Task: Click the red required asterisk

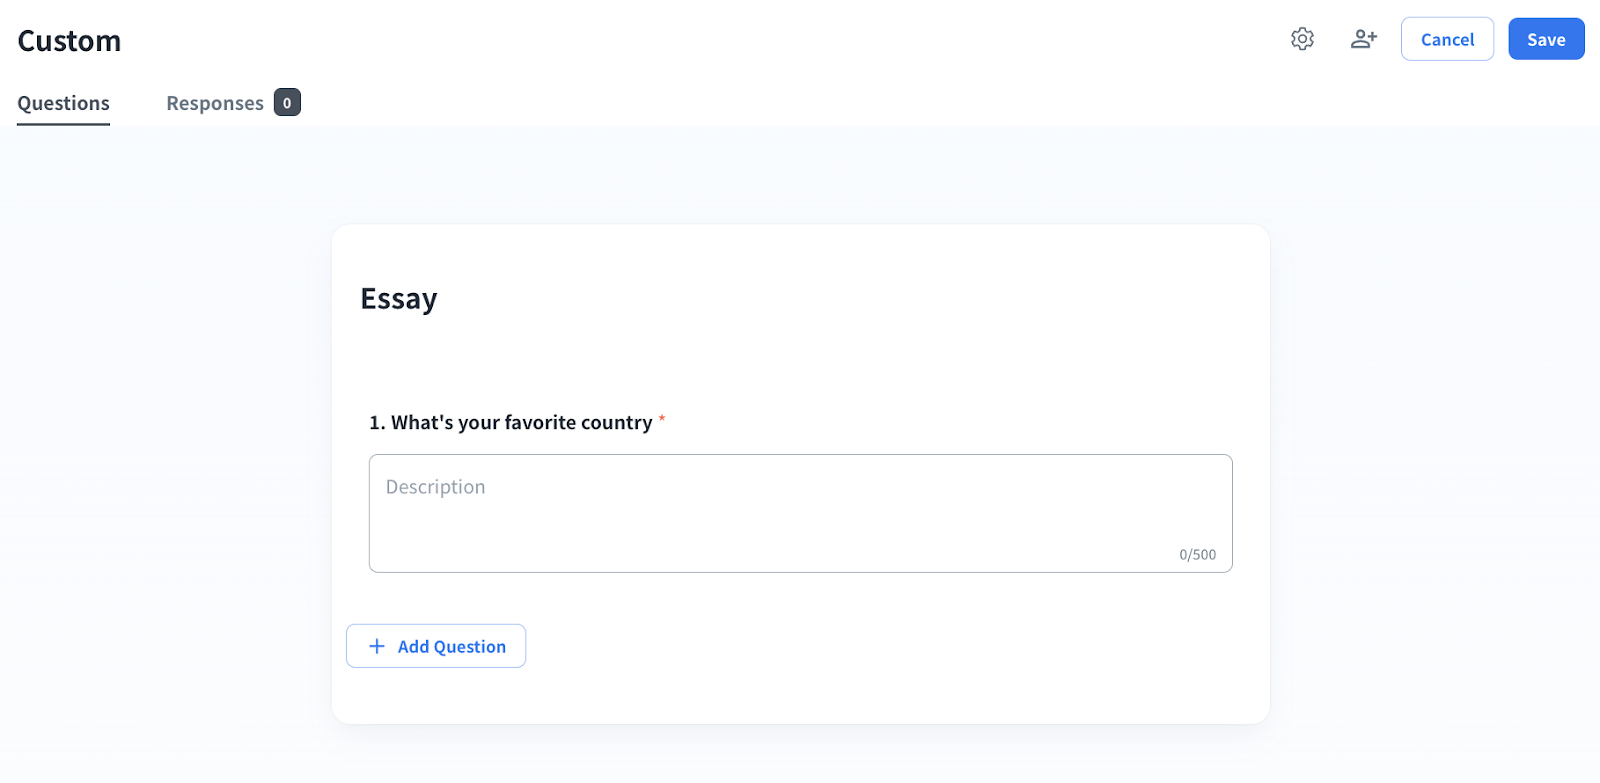Action: pos(662,419)
